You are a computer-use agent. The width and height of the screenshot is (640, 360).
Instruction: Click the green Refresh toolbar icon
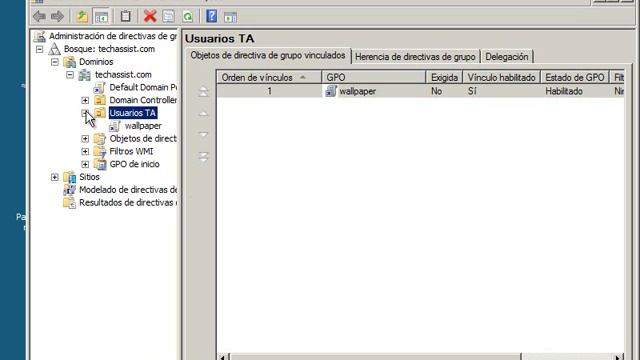[x=188, y=16]
